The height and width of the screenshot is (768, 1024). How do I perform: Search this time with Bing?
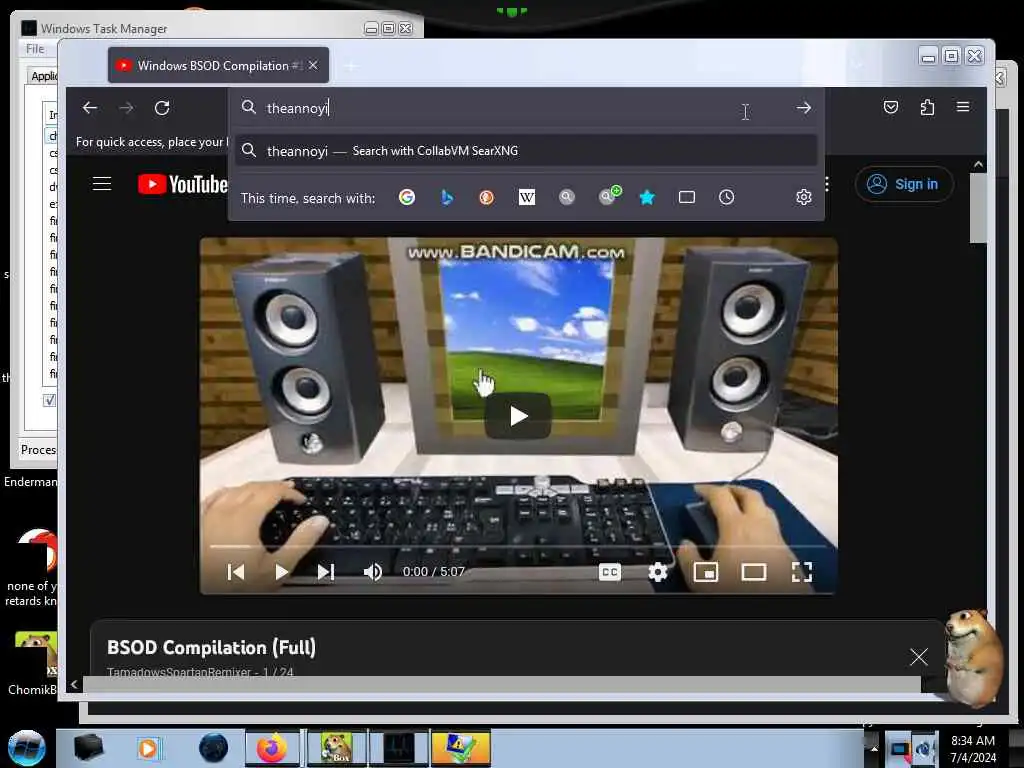447,197
